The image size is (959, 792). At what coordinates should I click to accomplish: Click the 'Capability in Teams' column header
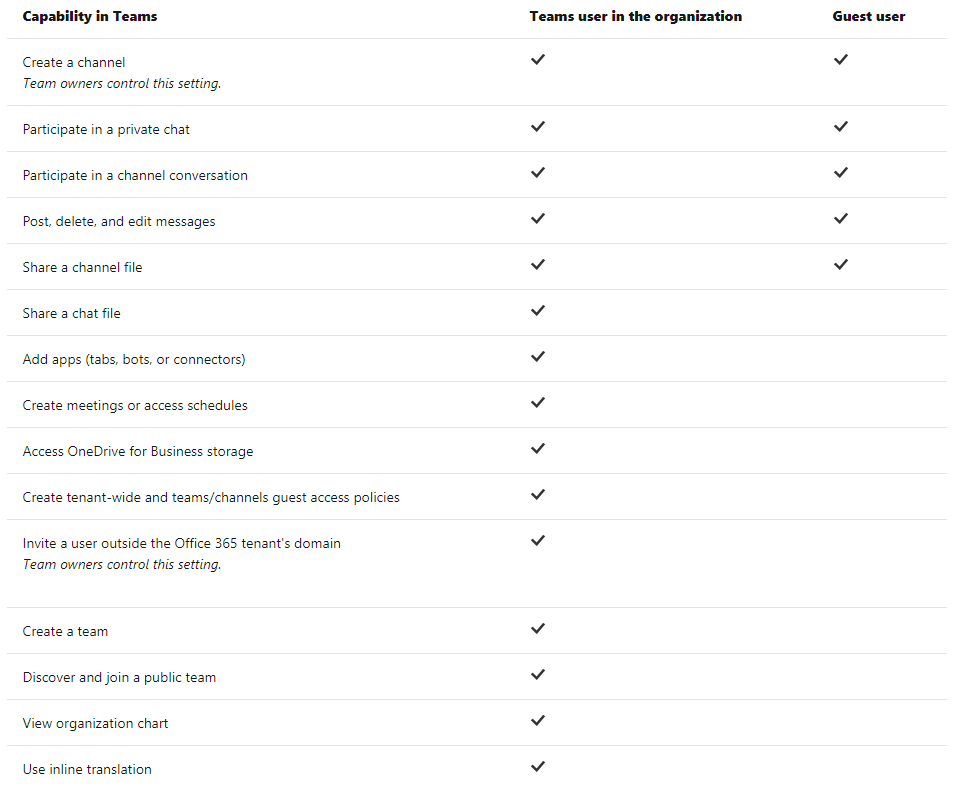tap(90, 16)
